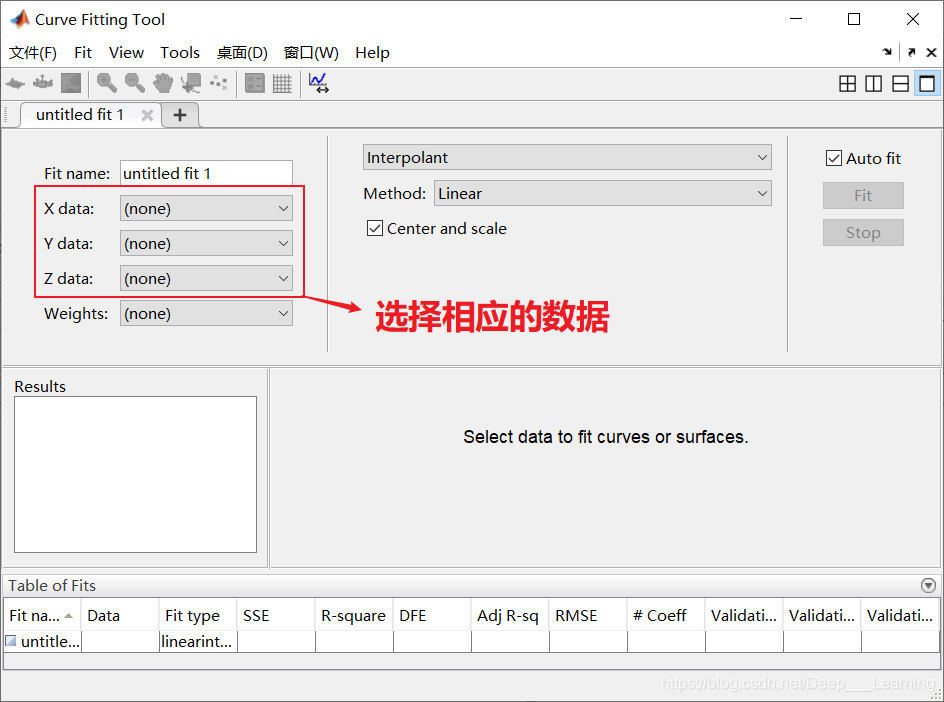Image resolution: width=944 pixels, height=702 pixels.
Task: Select the Zoom In tool
Action: (x=106, y=84)
